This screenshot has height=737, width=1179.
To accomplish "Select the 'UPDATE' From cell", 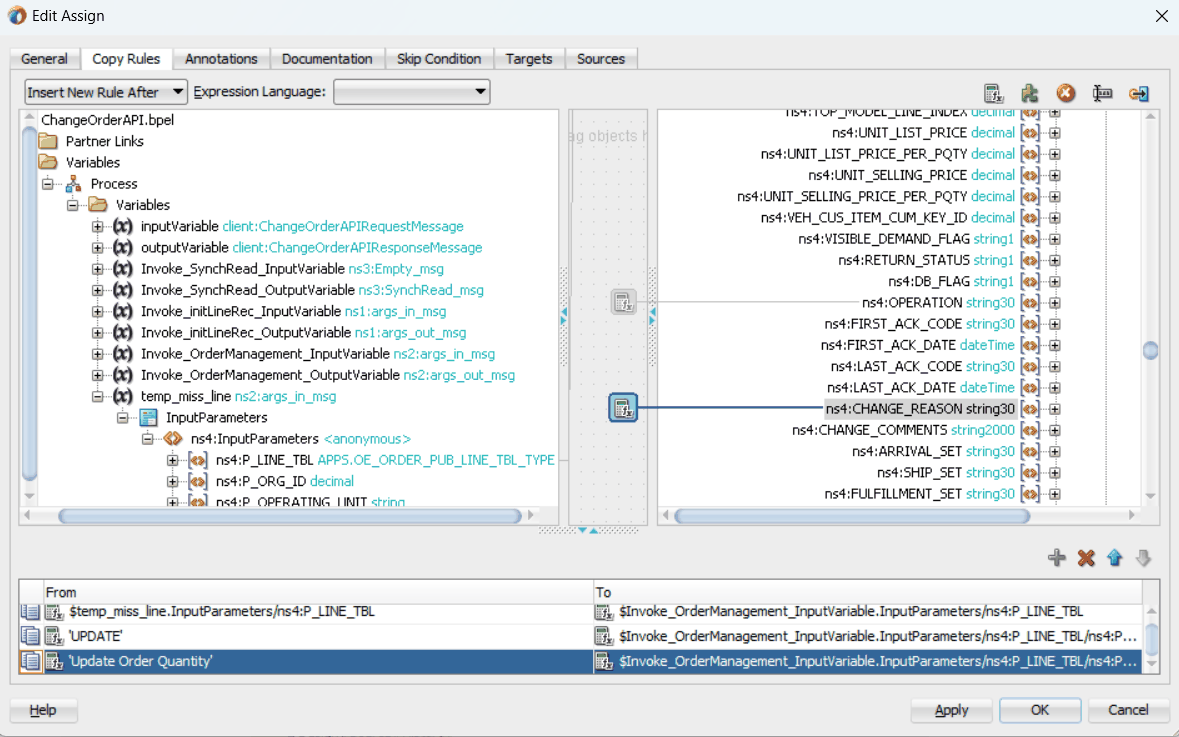I will (x=319, y=636).
